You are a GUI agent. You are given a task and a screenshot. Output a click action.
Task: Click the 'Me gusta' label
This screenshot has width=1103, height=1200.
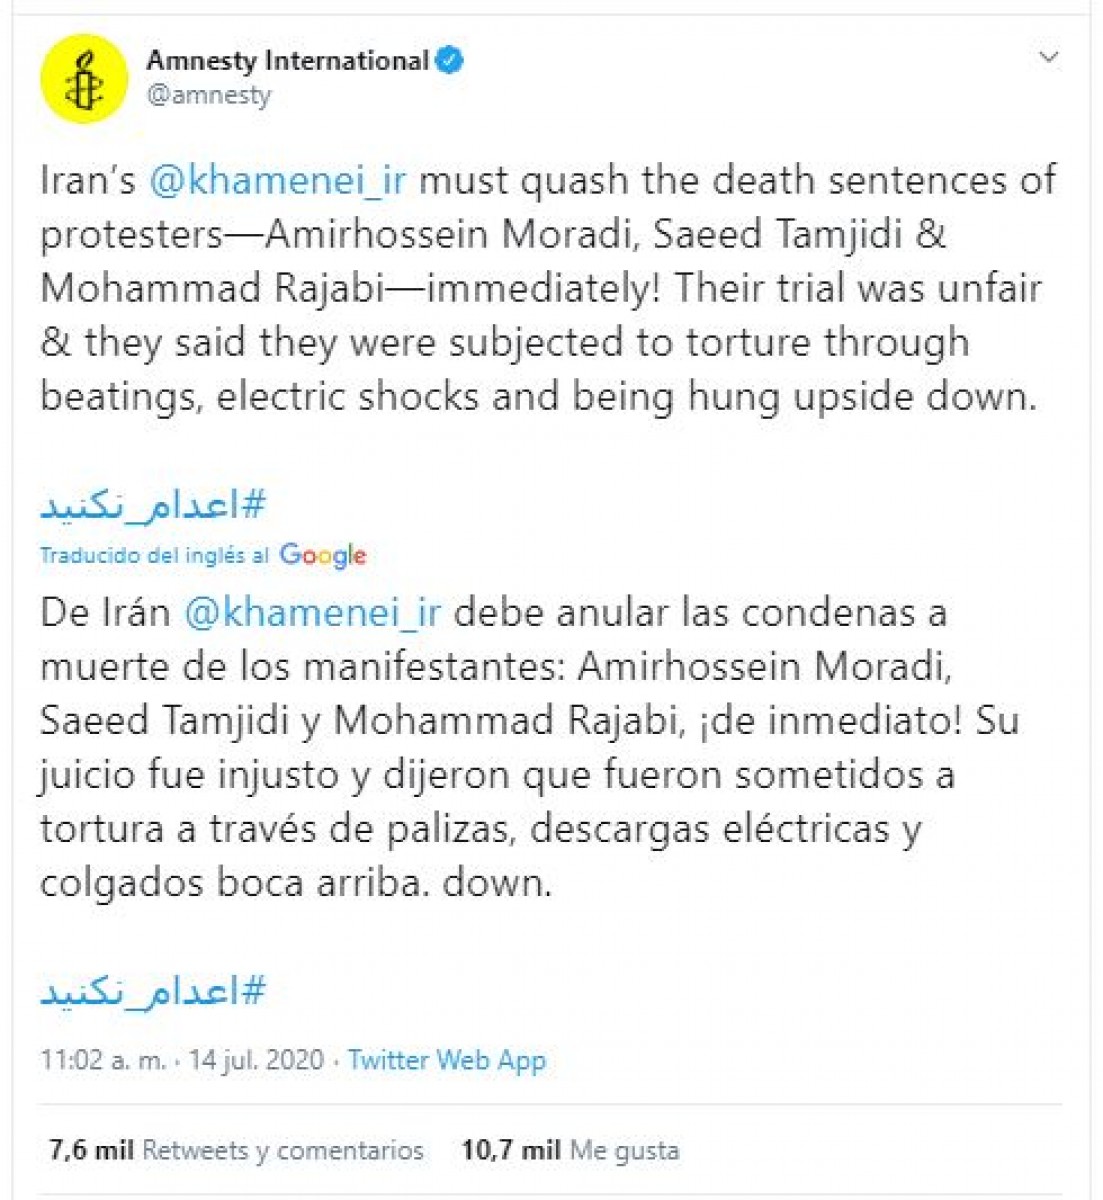pos(624,1150)
